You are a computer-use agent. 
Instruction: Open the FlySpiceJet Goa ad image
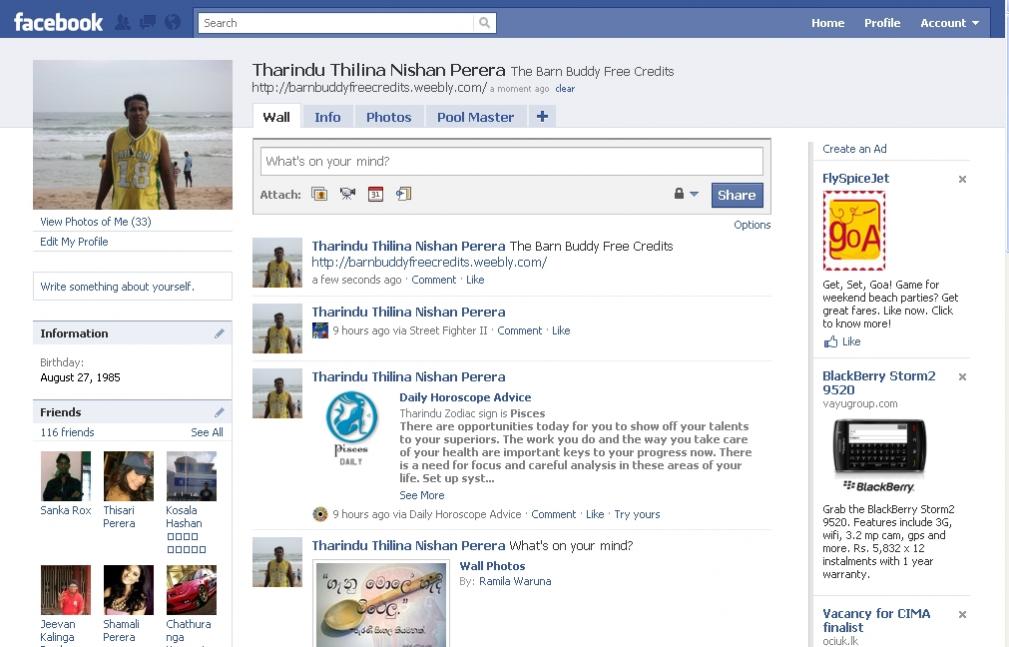[x=854, y=230]
